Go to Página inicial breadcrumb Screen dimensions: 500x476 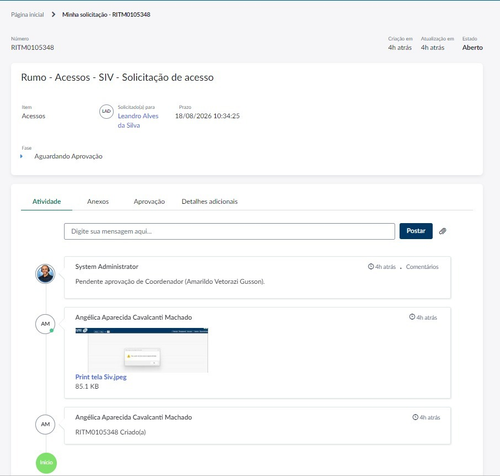coord(27,14)
